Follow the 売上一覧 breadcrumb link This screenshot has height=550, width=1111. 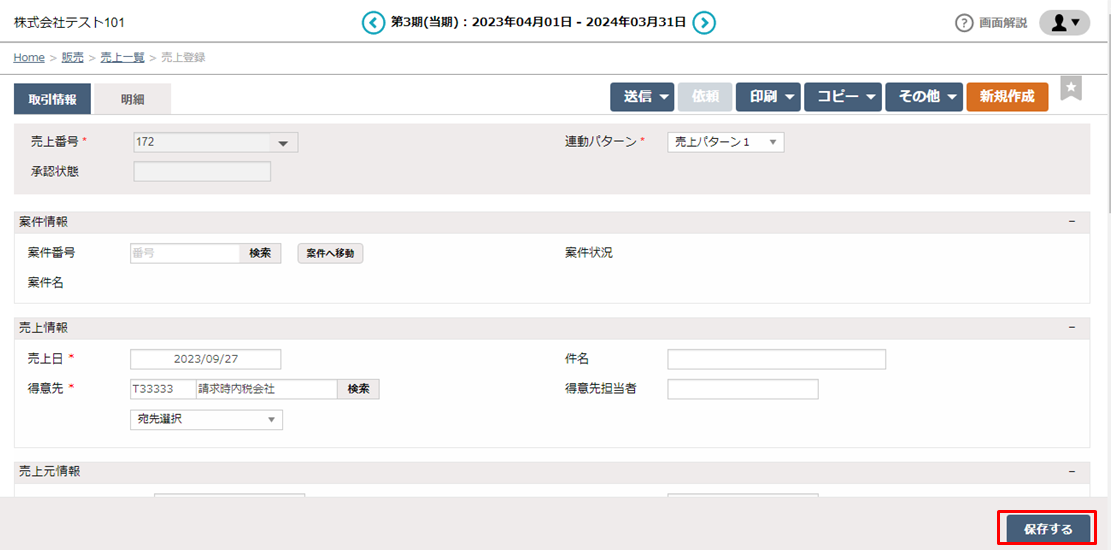point(121,58)
